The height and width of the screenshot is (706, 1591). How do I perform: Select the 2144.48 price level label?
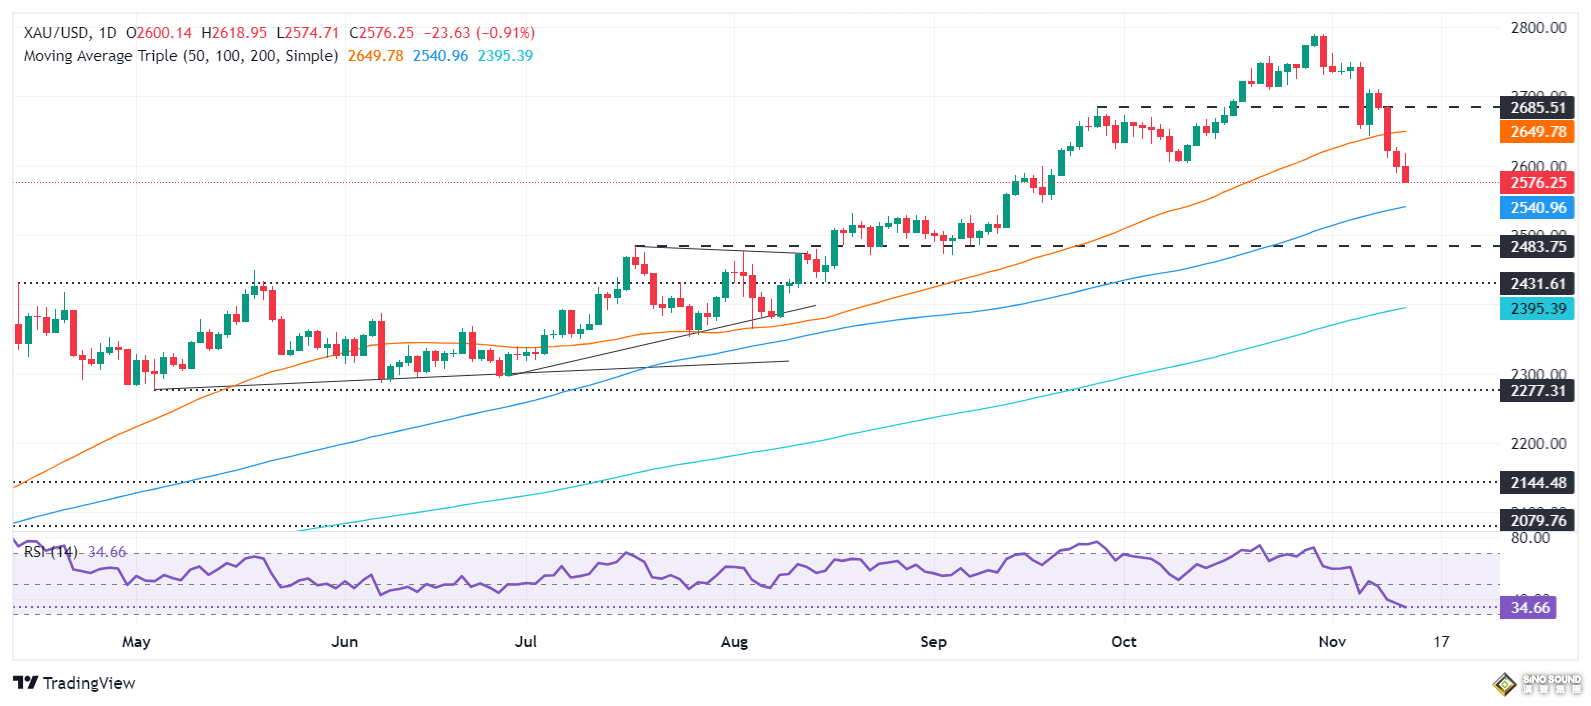(1537, 483)
